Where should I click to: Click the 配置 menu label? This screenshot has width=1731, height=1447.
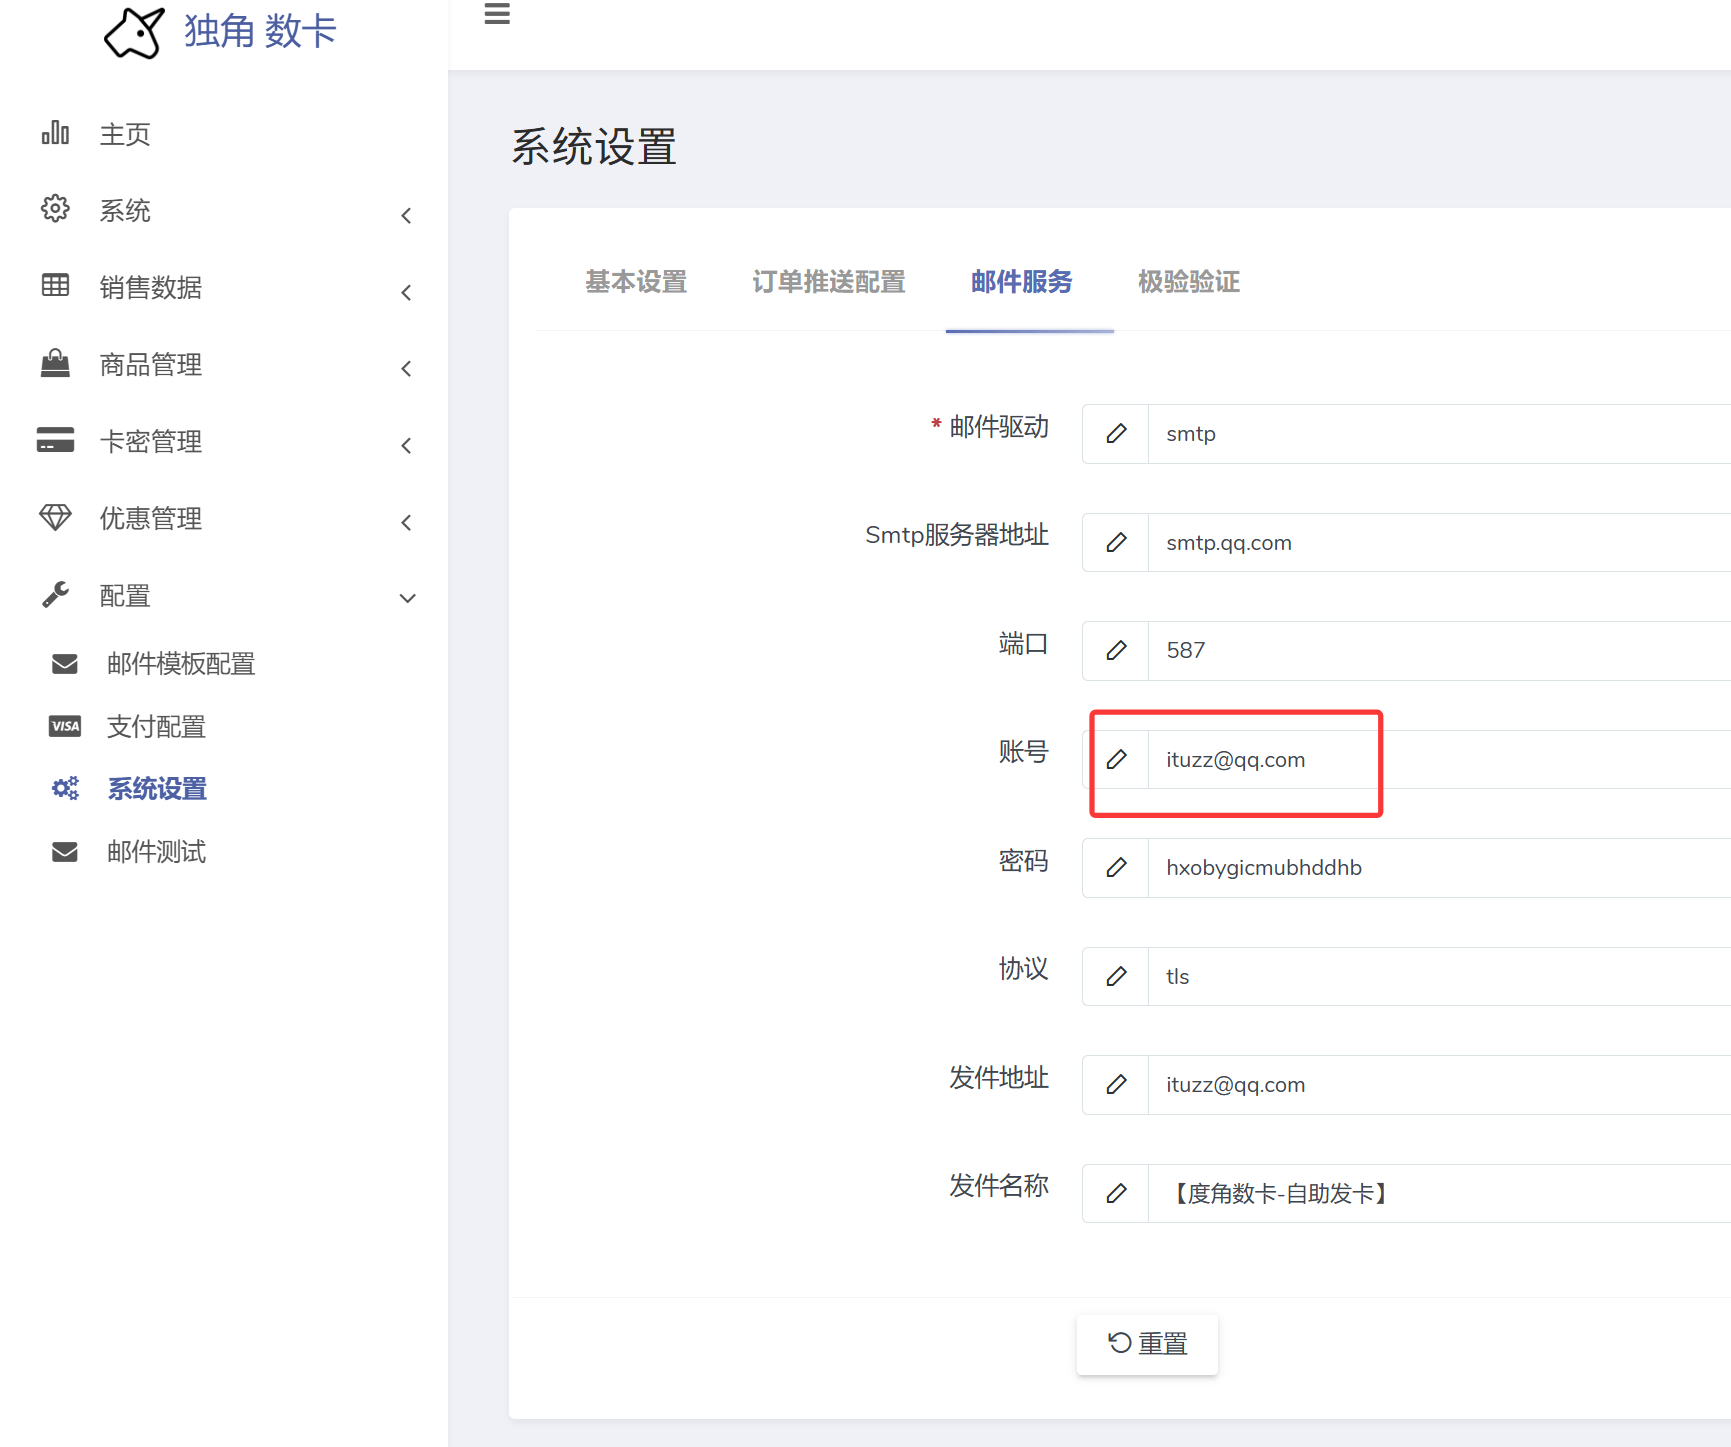(125, 596)
